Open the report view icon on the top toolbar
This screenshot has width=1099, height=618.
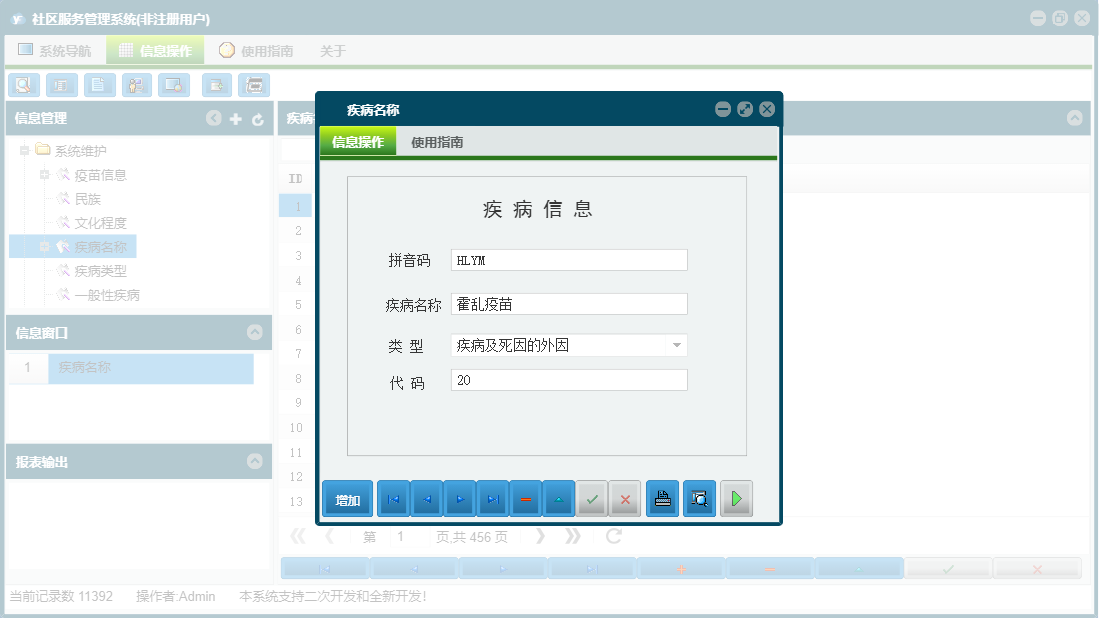pyautogui.click(x=61, y=85)
